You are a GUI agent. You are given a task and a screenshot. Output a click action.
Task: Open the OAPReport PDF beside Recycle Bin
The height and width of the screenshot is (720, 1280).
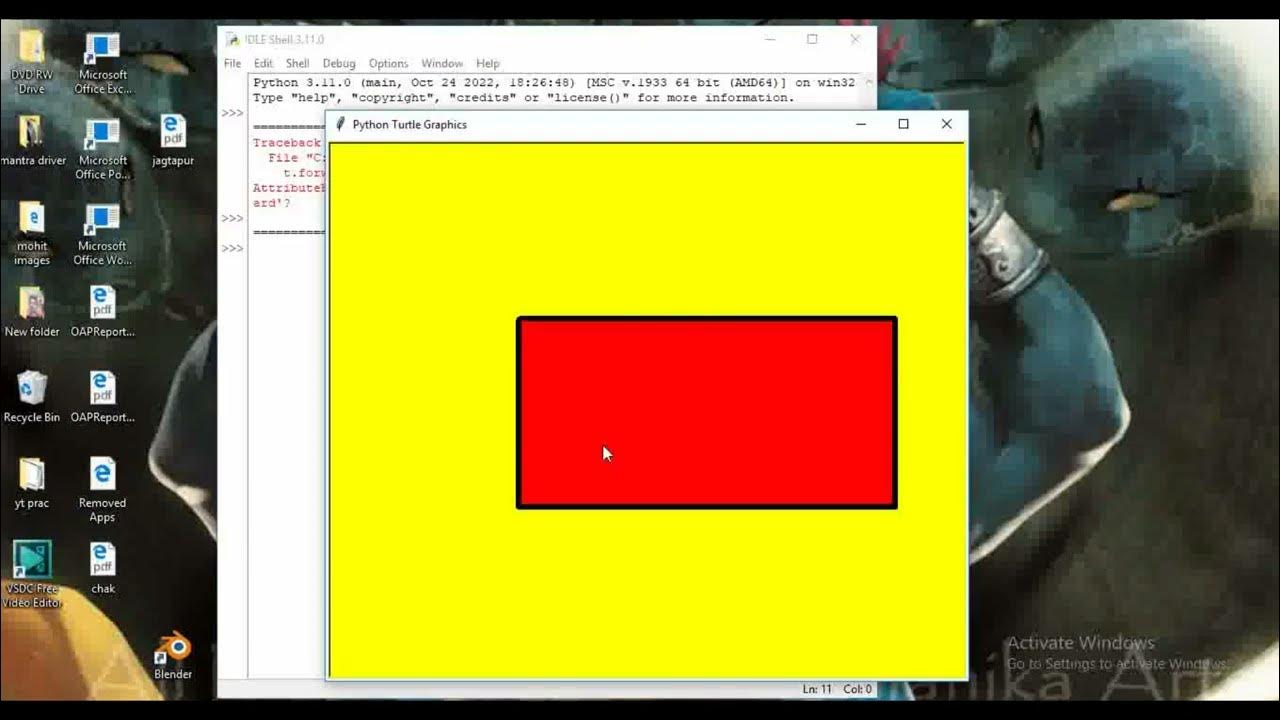(103, 397)
